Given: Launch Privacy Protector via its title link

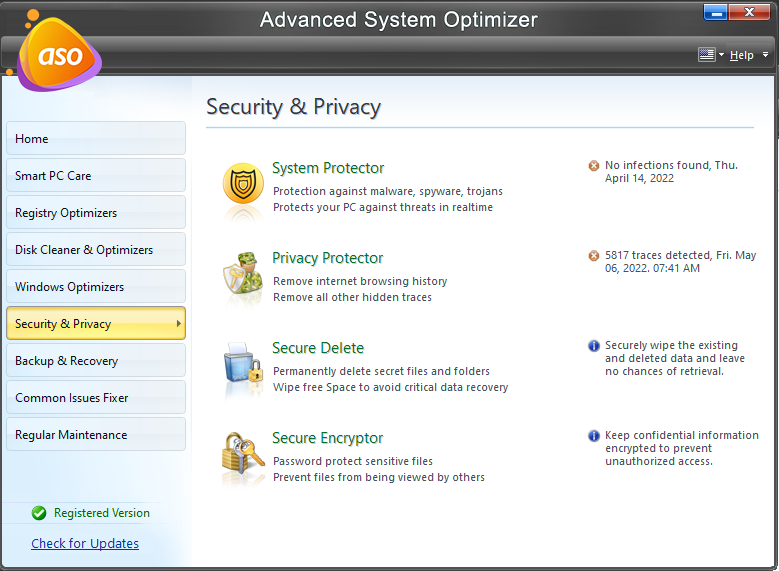Looking at the screenshot, I should [x=327, y=258].
